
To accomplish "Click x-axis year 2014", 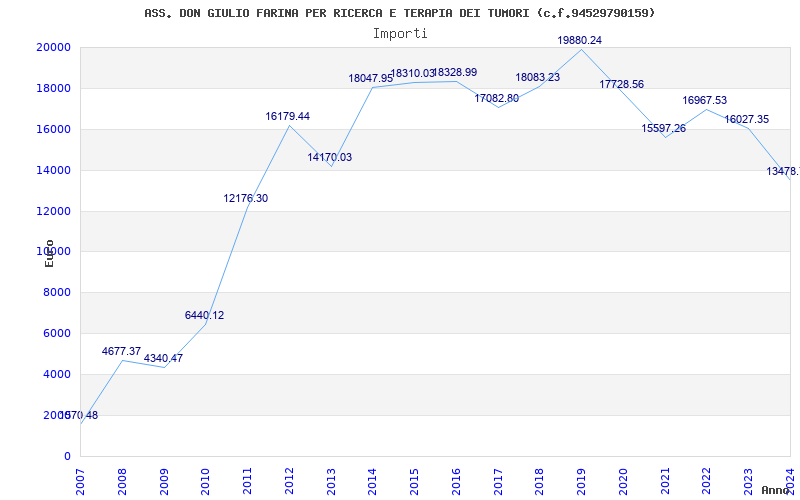I will [372, 482].
